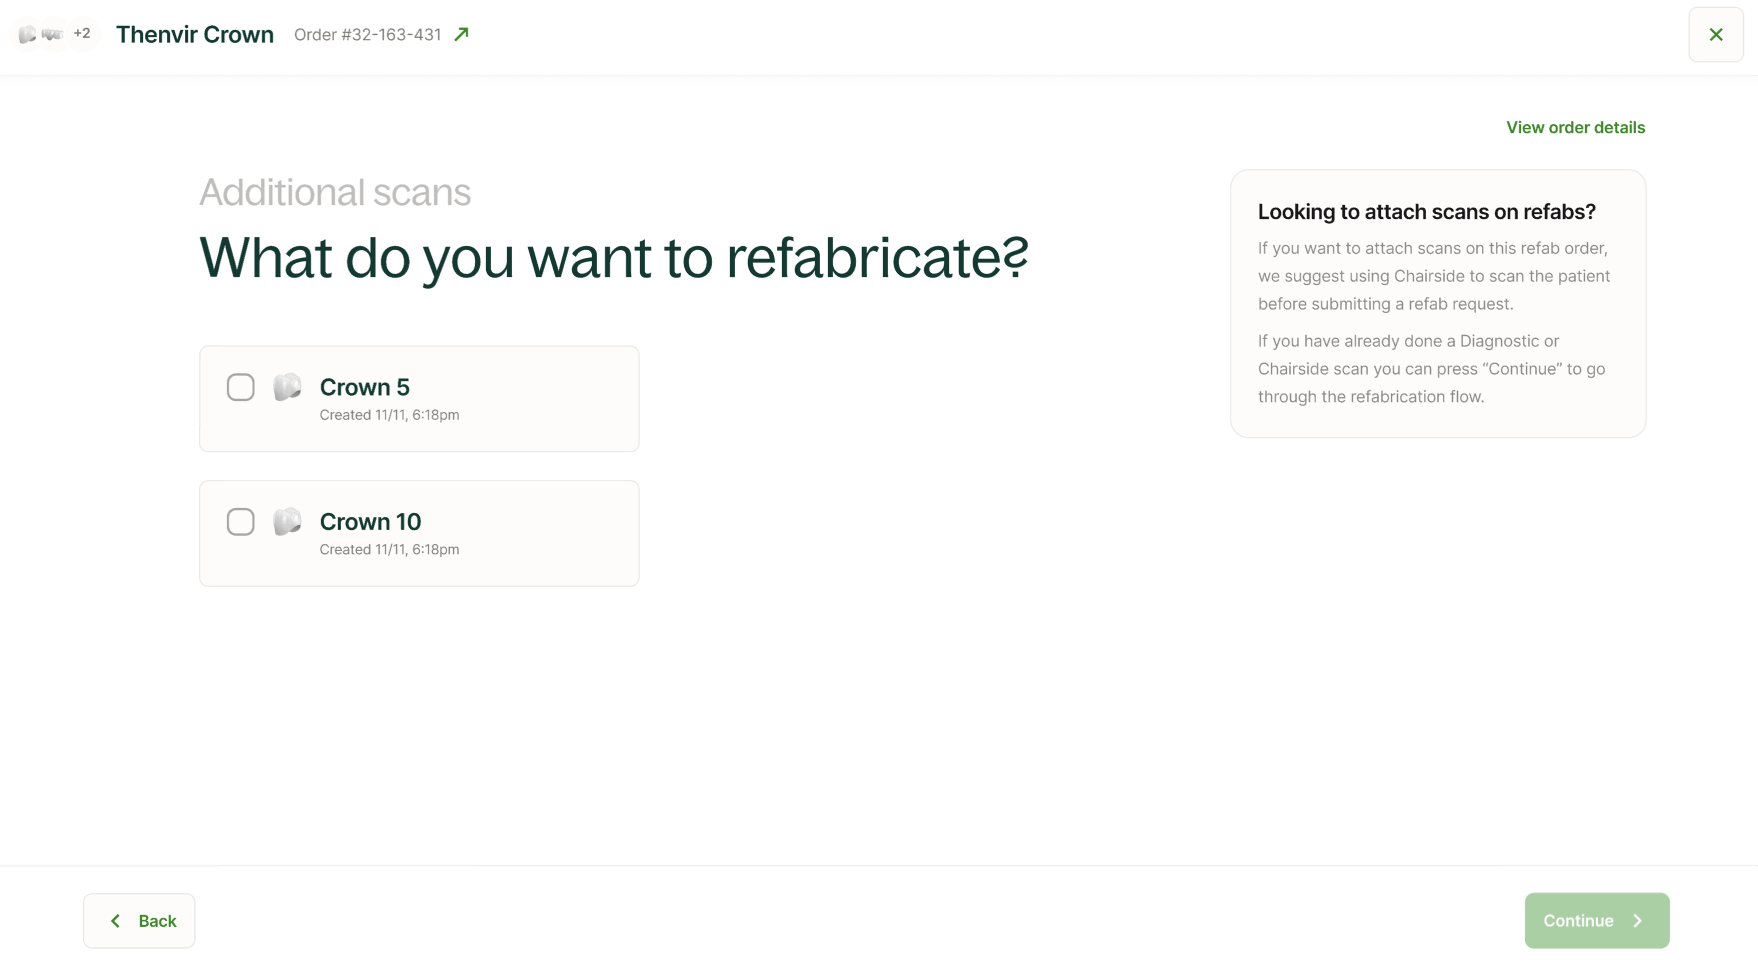Check the Crown 5 checkbox
Viewport: 1758px width, 970px height.
(240, 387)
